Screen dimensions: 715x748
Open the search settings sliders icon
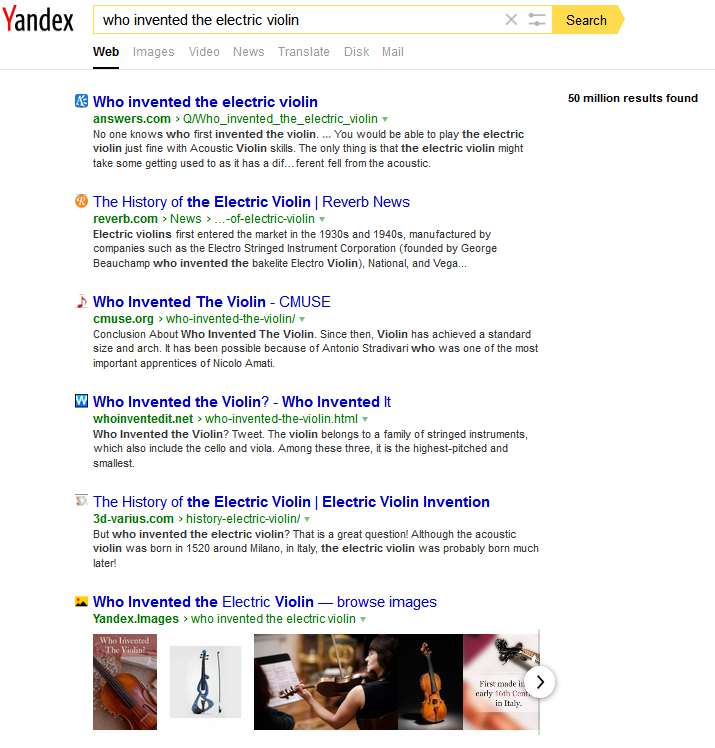point(537,20)
